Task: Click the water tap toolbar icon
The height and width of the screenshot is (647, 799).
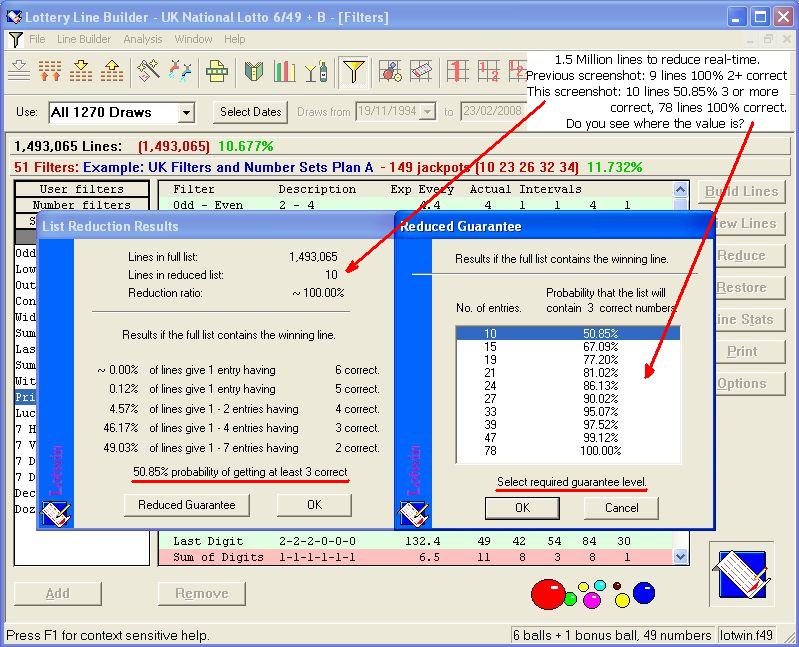Action: click(x=181, y=71)
